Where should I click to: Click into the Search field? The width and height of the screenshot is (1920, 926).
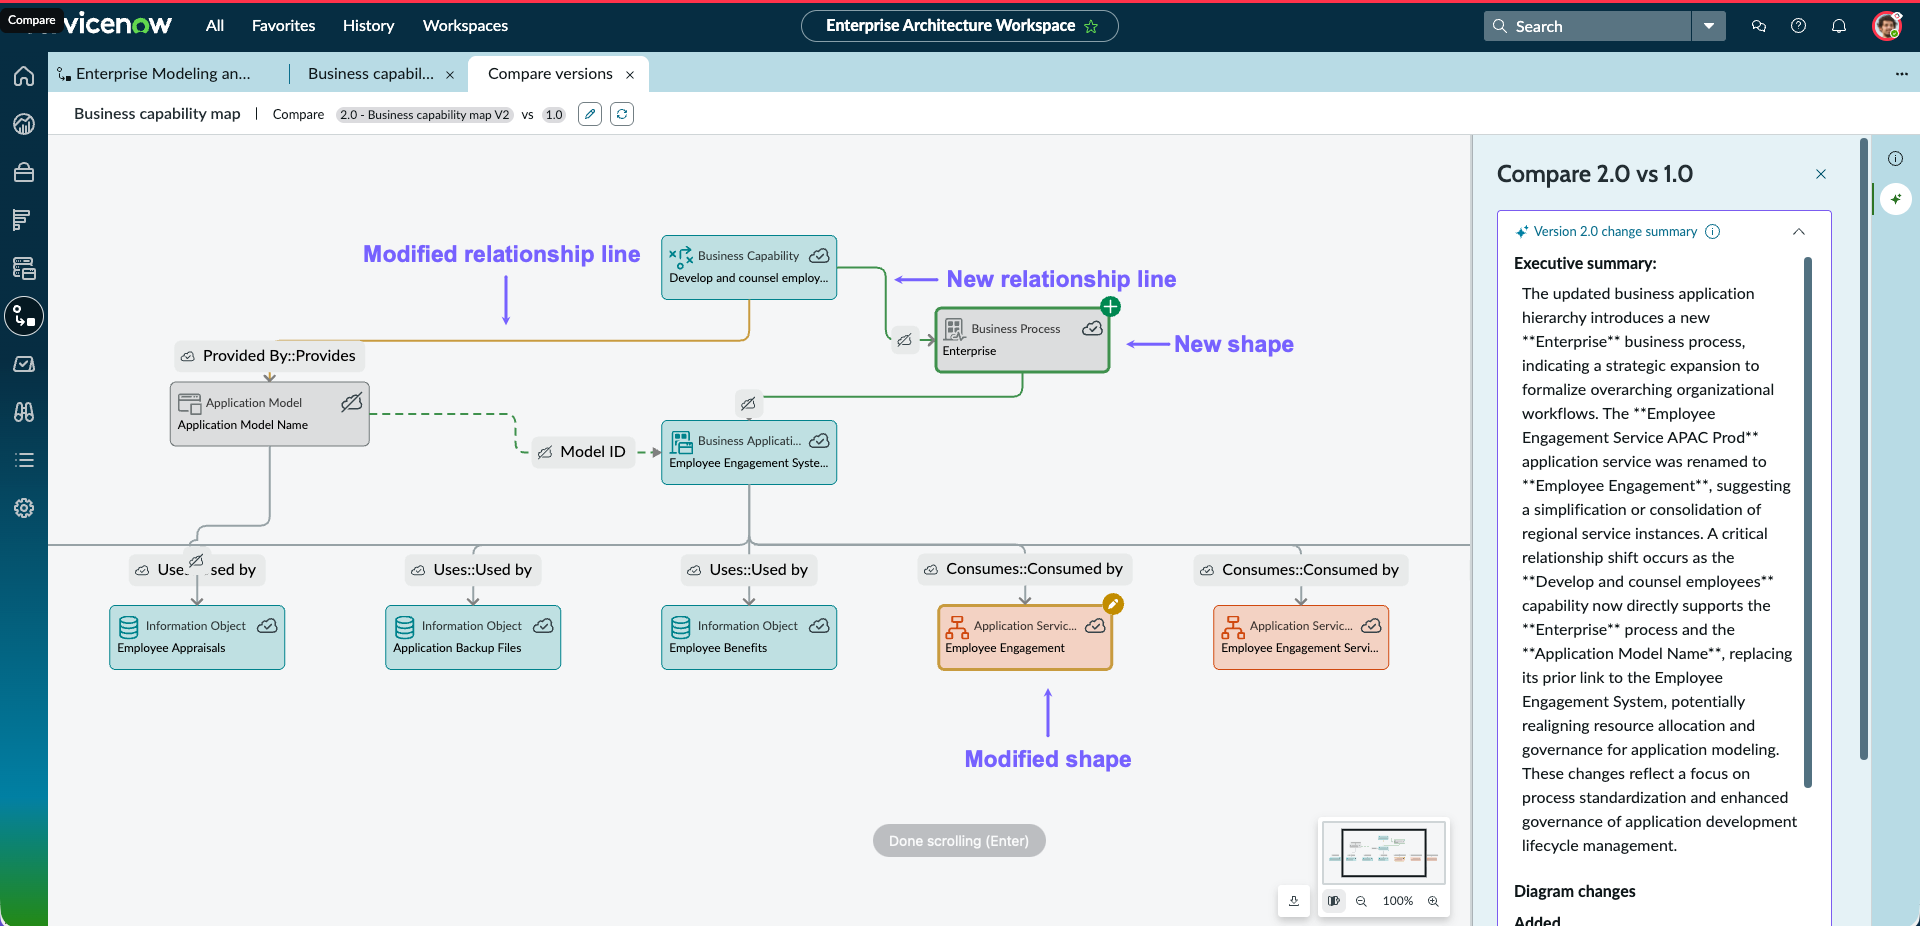coord(1588,26)
